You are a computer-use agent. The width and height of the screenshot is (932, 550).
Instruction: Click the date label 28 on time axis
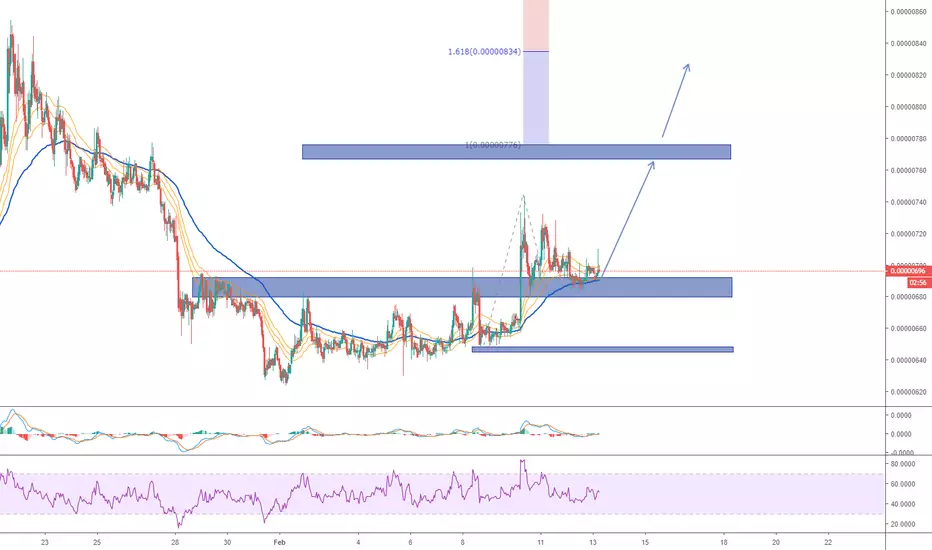[175, 542]
